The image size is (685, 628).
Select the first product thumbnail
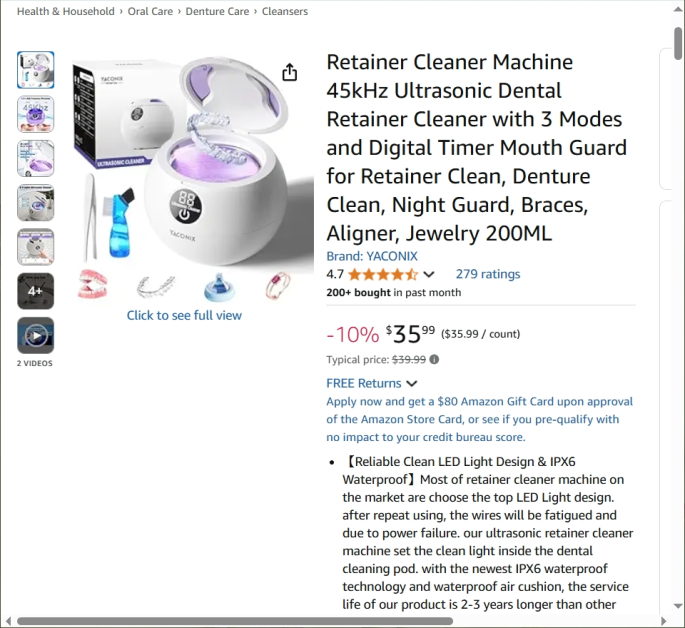(36, 70)
